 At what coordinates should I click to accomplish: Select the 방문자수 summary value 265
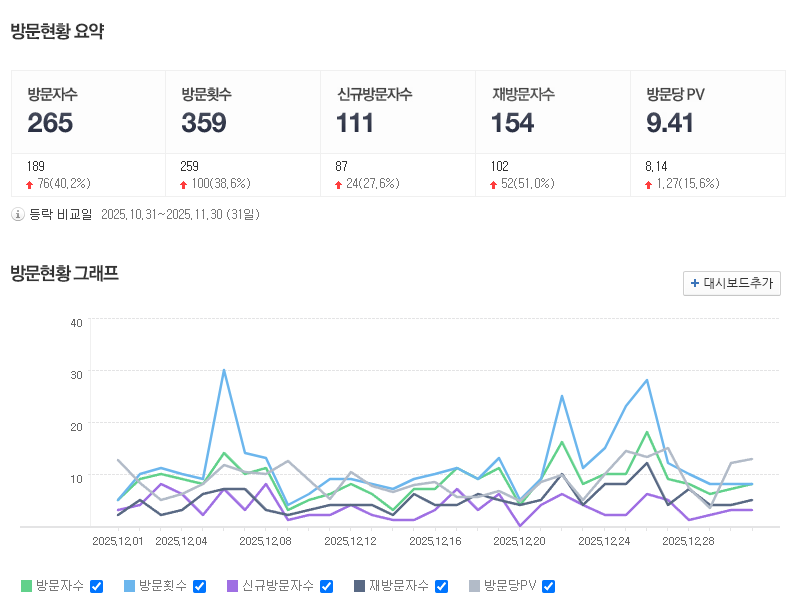50,123
